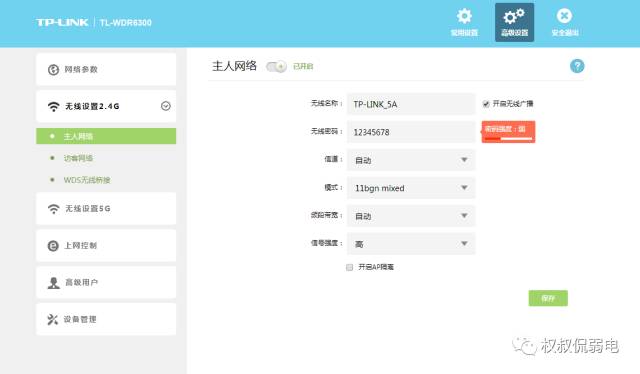The width and height of the screenshot is (640, 374).
Task: Open the advanced settings double-gear icon
Action: pyautogui.click(x=514, y=16)
